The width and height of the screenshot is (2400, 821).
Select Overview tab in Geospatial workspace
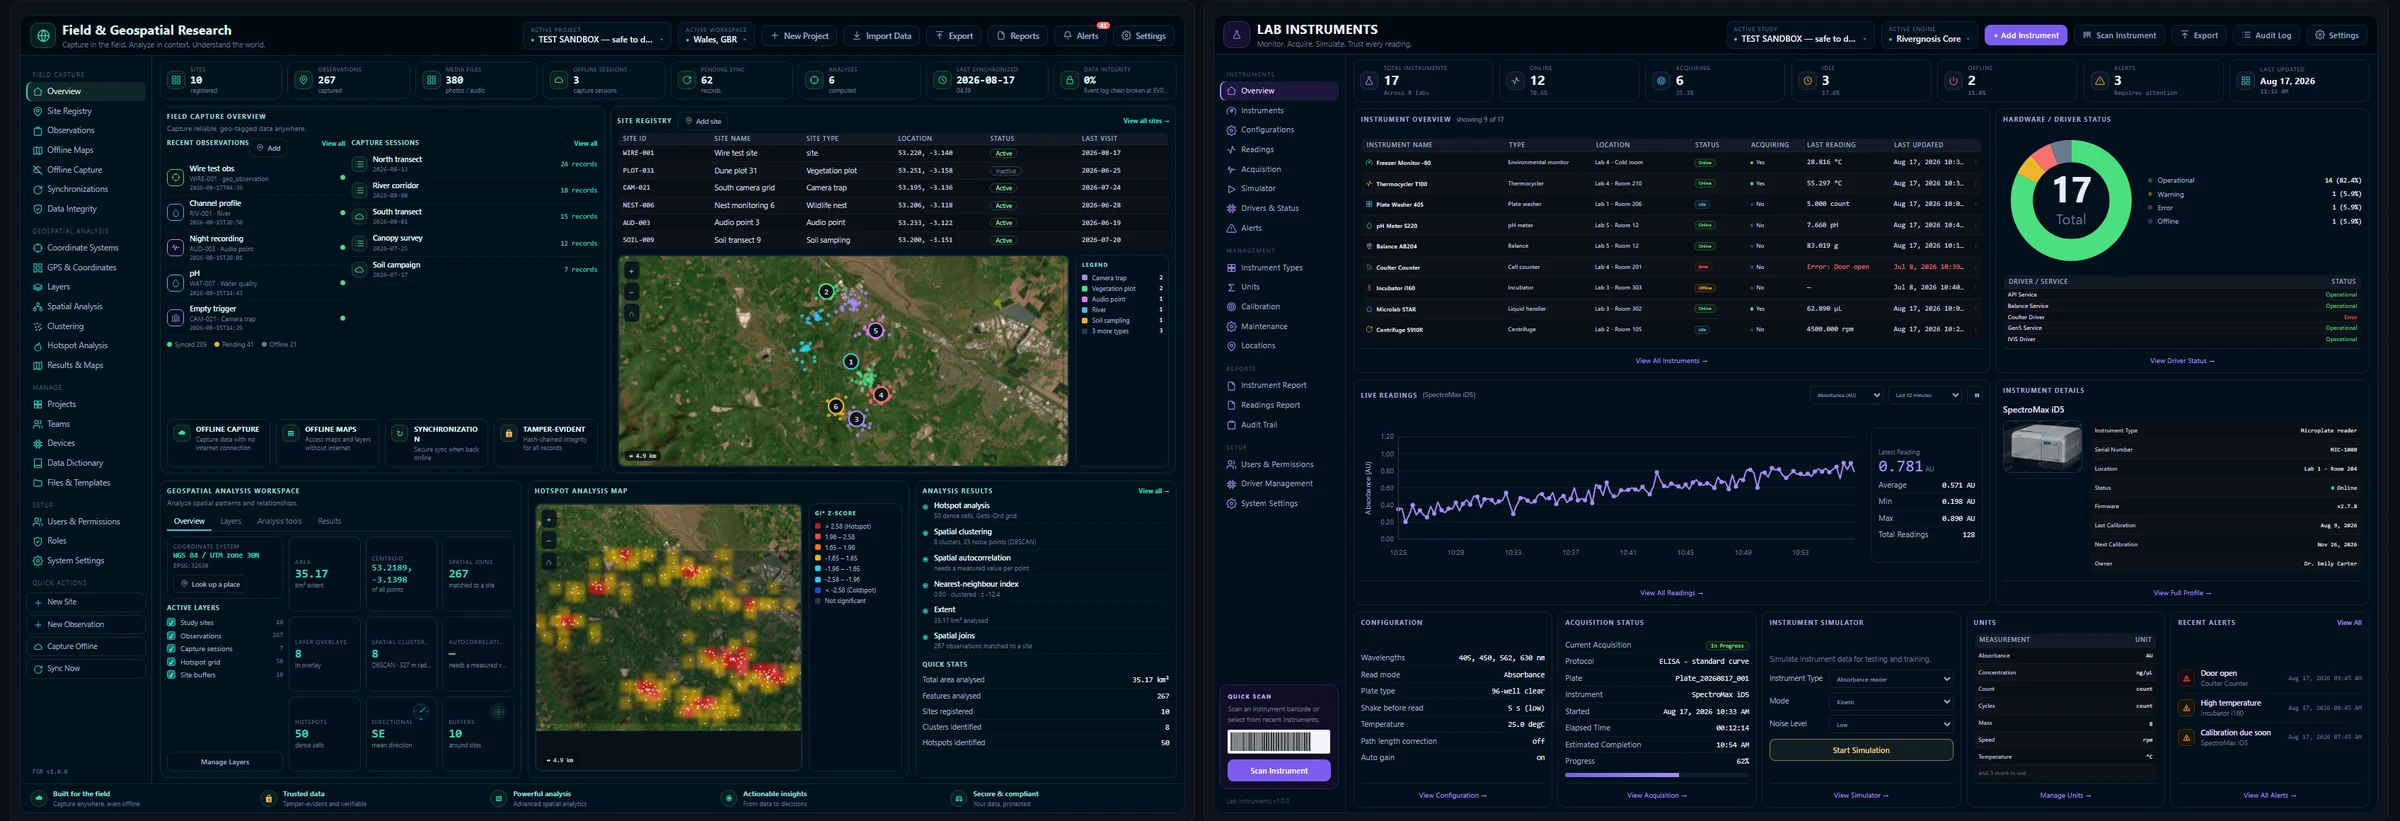point(189,521)
